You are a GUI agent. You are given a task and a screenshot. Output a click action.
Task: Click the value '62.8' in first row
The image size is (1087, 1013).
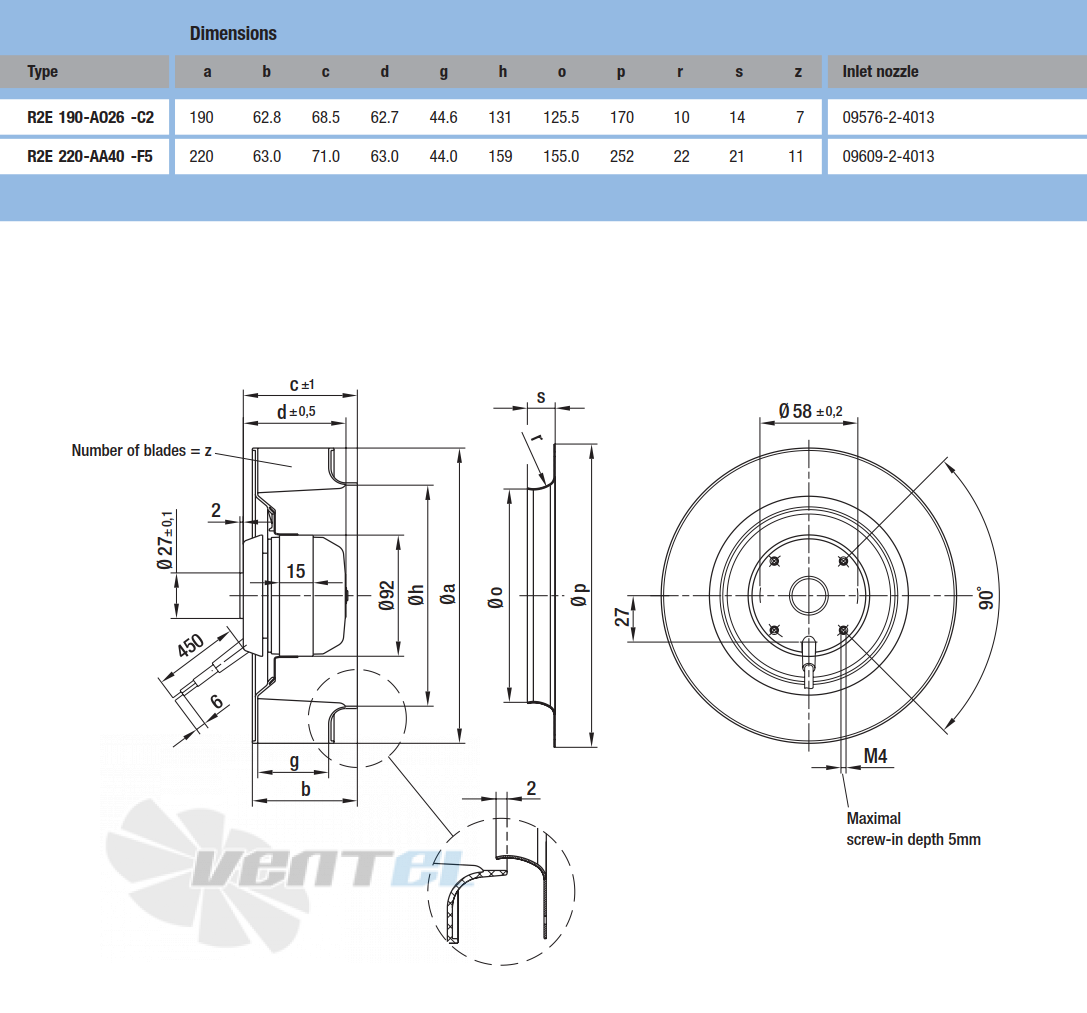coord(267,117)
